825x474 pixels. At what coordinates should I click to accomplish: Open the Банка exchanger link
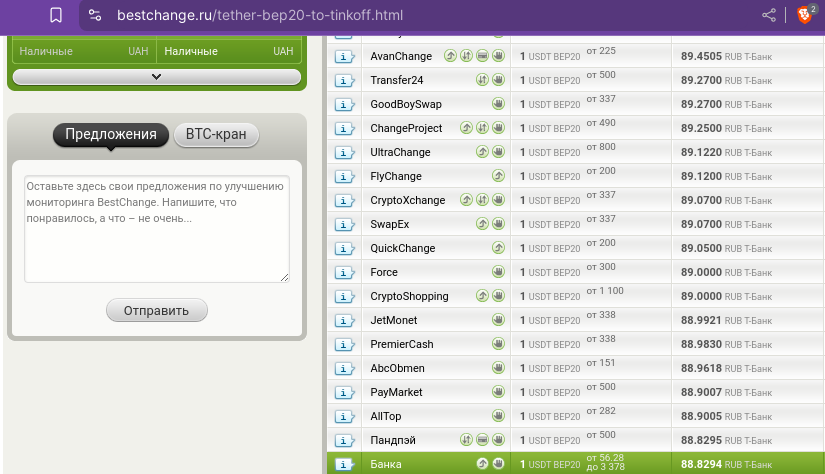pyautogui.click(x=386, y=465)
